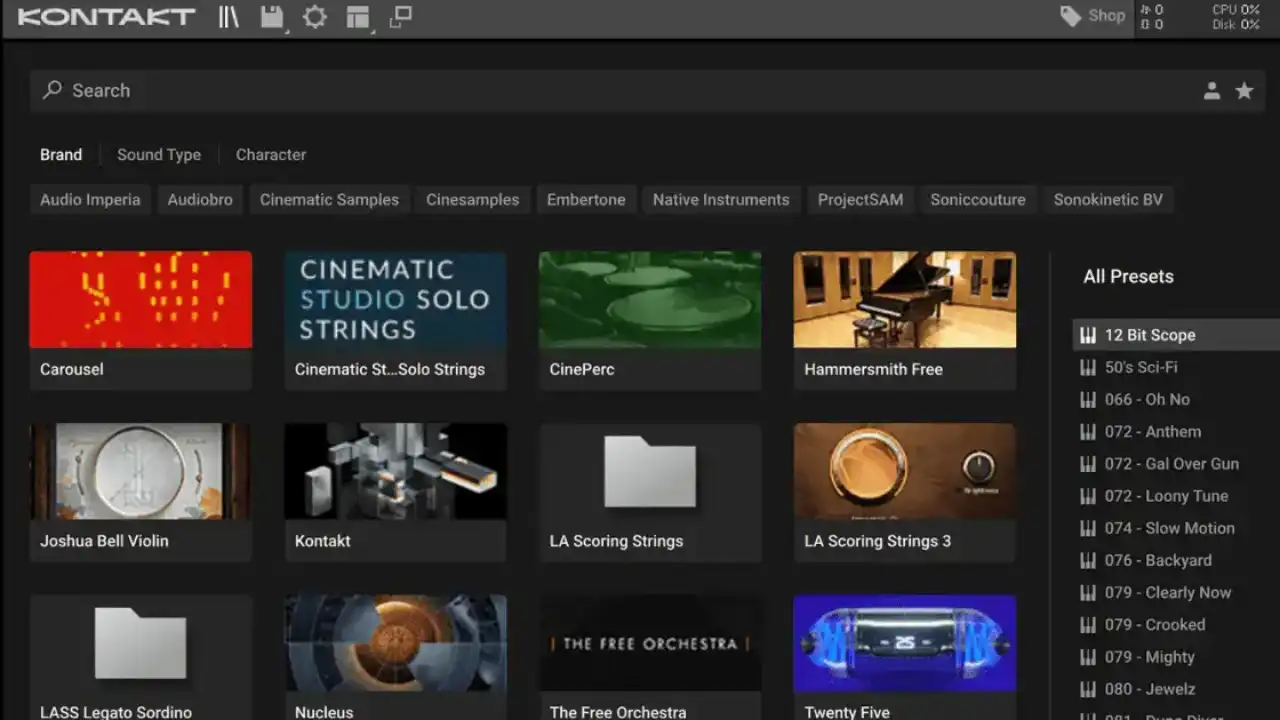Click the Soniccouture brand button
The width and height of the screenshot is (1280, 720).
[977, 200]
